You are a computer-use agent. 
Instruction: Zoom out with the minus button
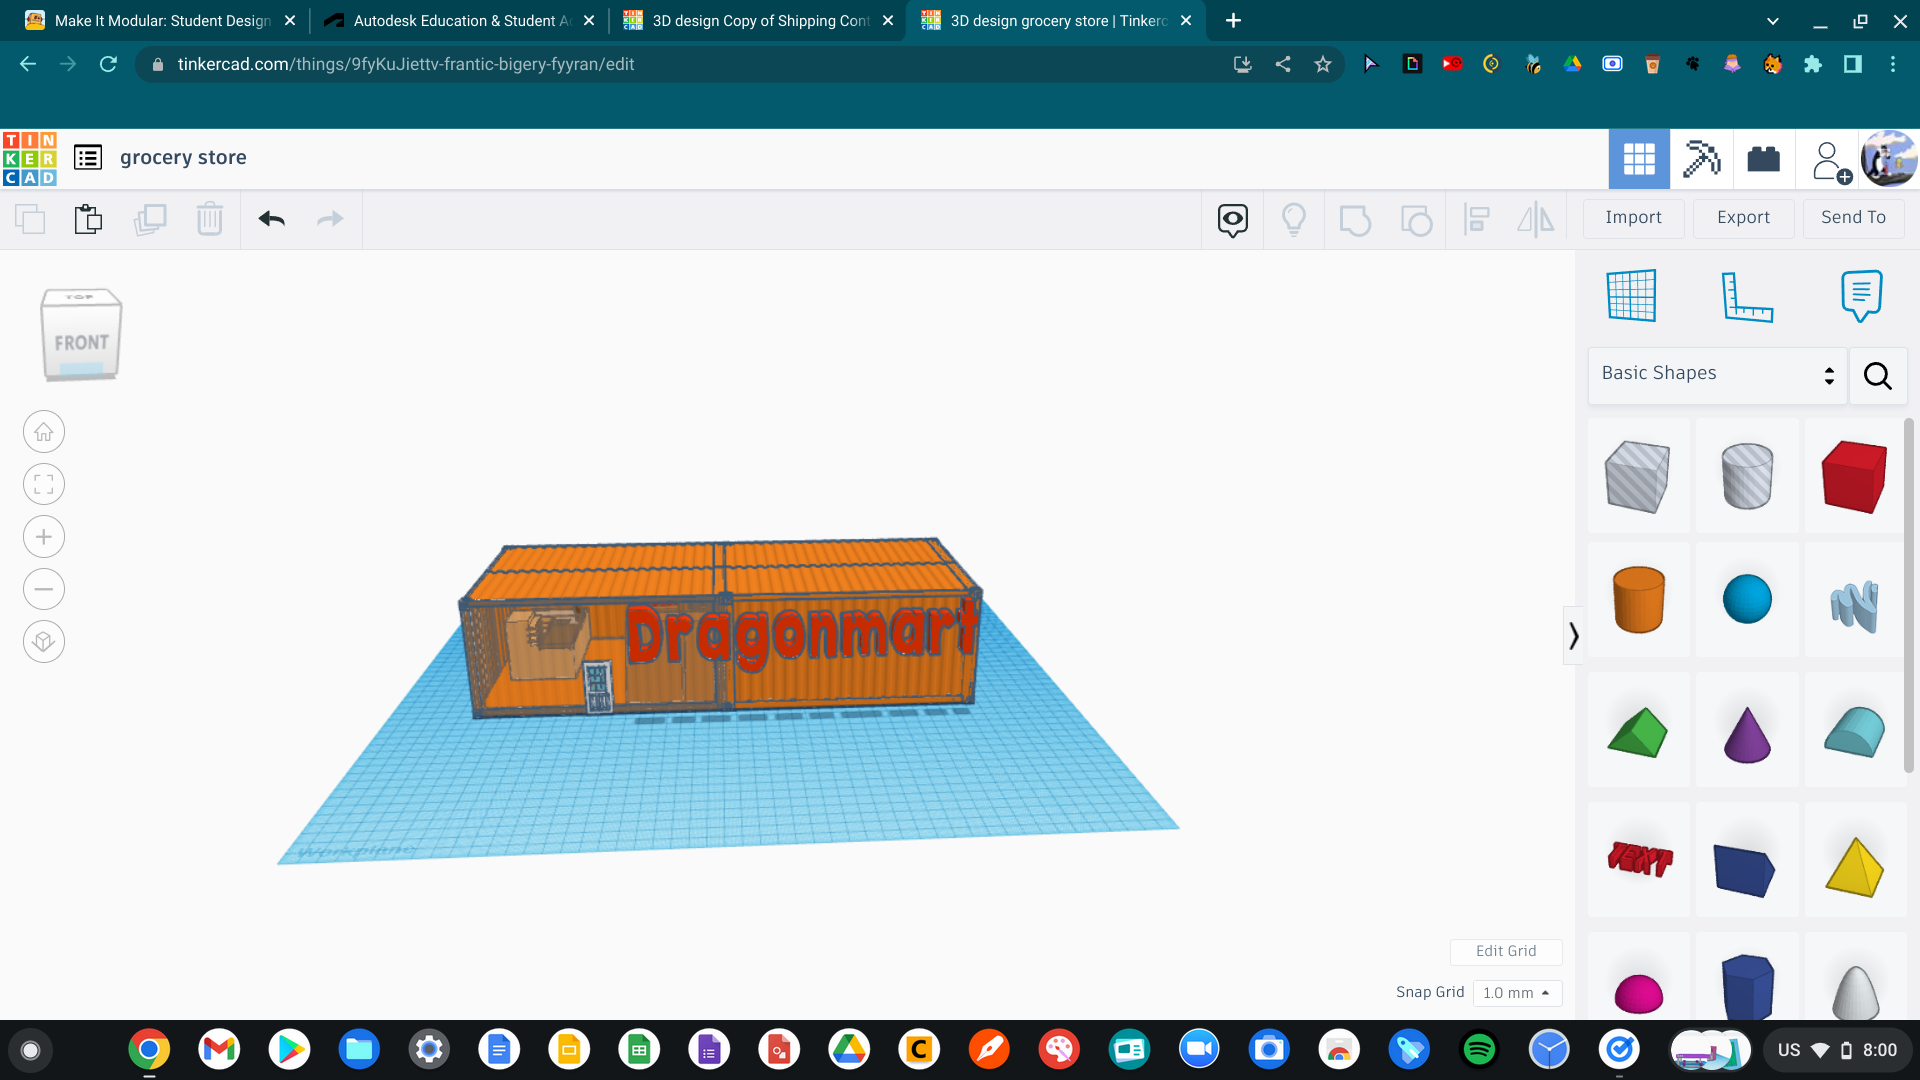(x=44, y=589)
